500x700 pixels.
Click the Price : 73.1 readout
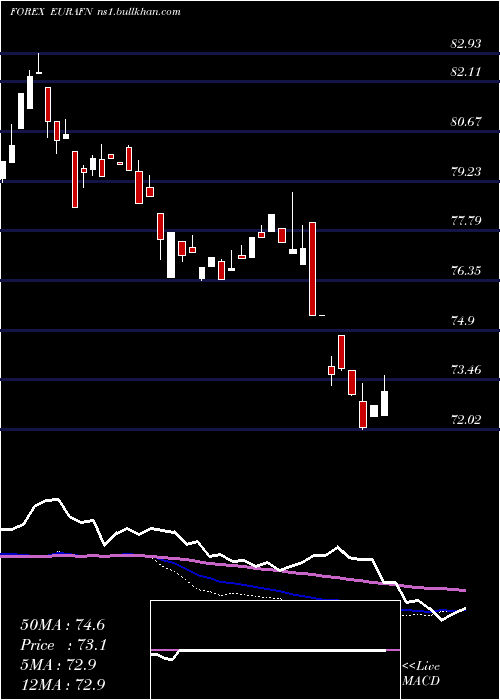(64, 646)
